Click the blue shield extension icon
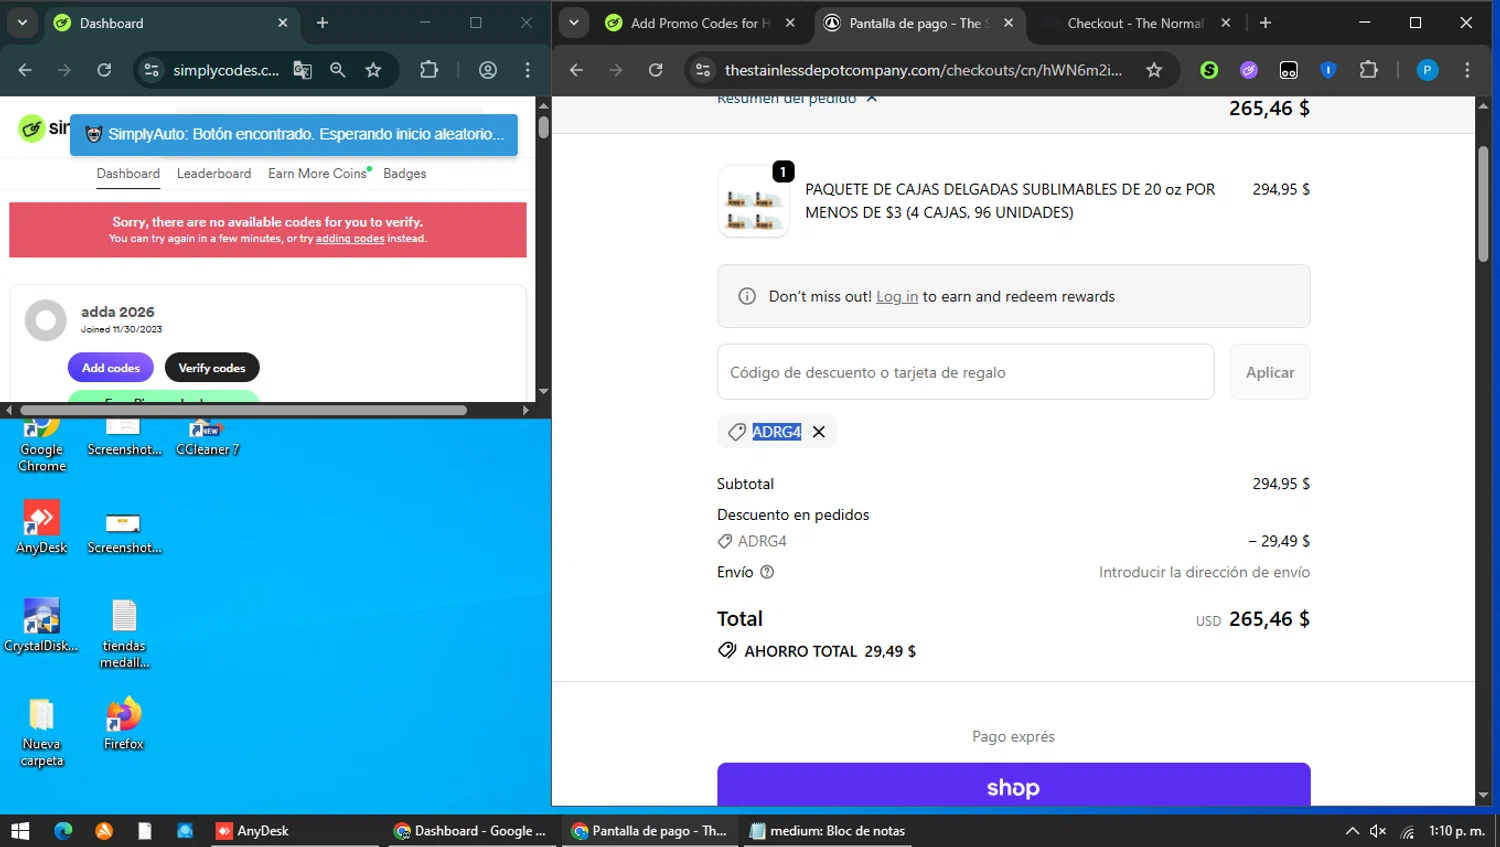1500x847 pixels. point(1328,70)
